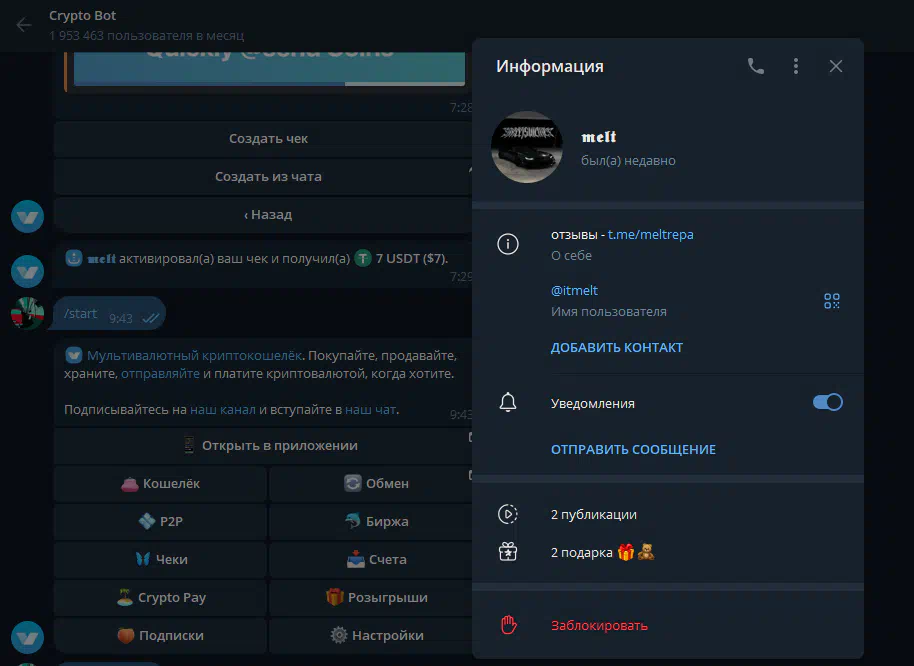Click Создать из чата button
Screen dimensions: 914x666
coord(263,177)
